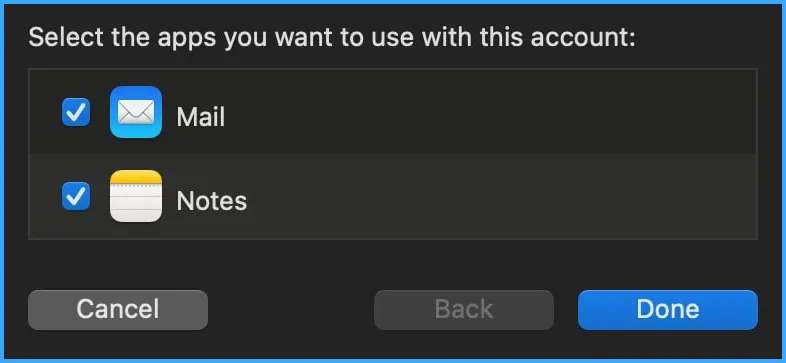
Task: Confirm app selection with blue Done button
Action: pyautogui.click(x=668, y=309)
